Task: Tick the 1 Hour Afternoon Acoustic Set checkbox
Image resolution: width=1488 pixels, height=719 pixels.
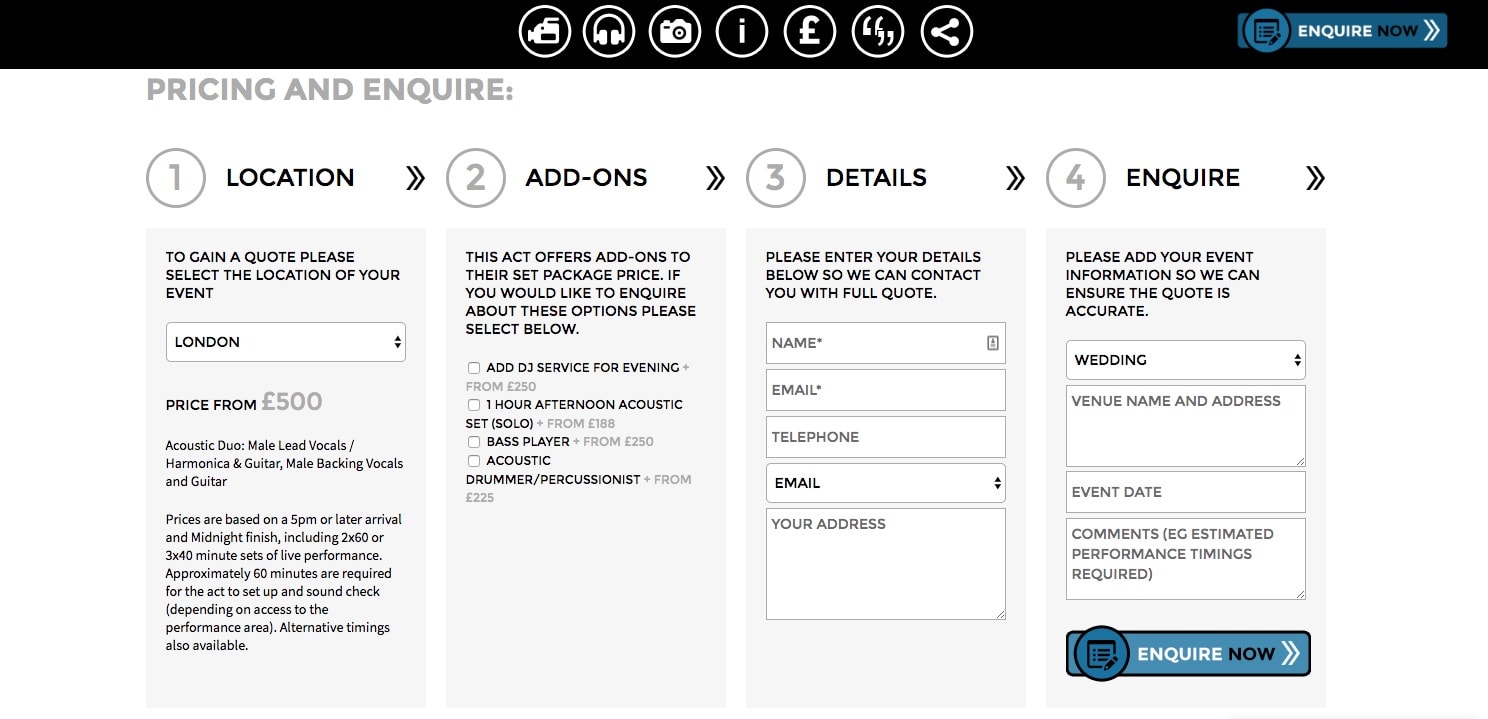Action: click(474, 405)
